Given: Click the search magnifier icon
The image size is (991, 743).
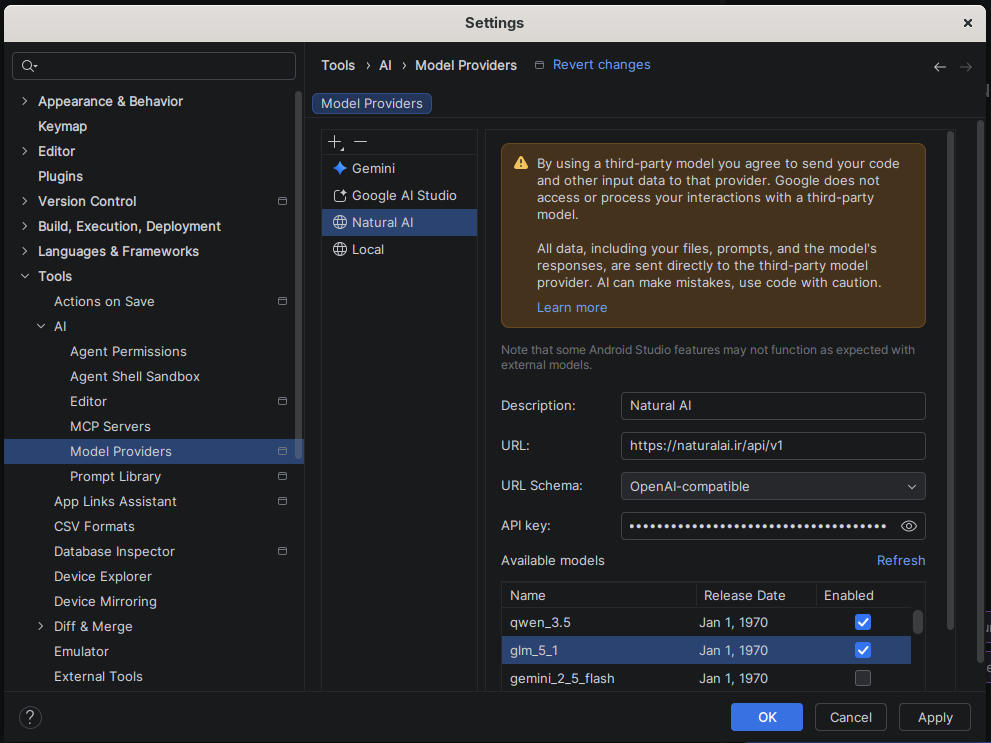Looking at the screenshot, I should click(28, 66).
